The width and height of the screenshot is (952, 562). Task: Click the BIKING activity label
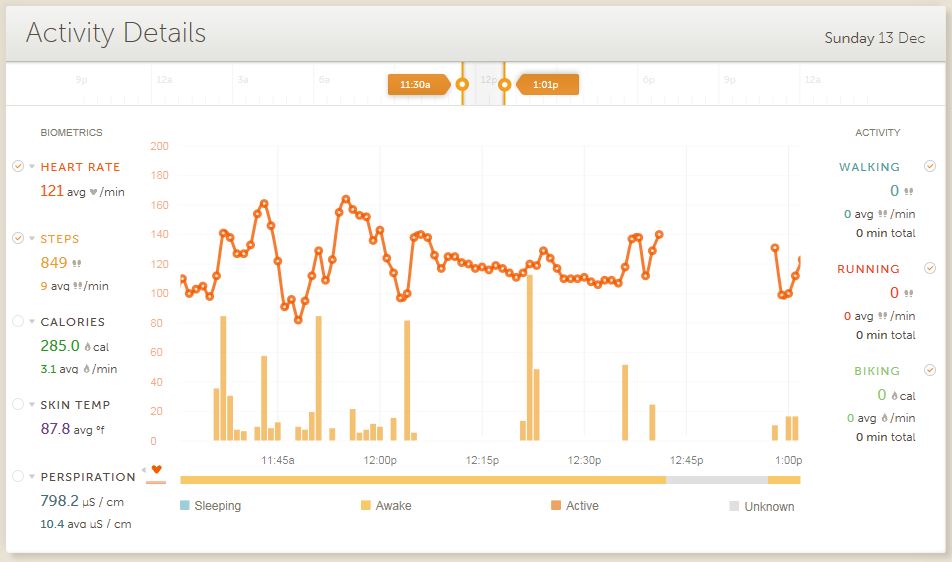coord(877,371)
